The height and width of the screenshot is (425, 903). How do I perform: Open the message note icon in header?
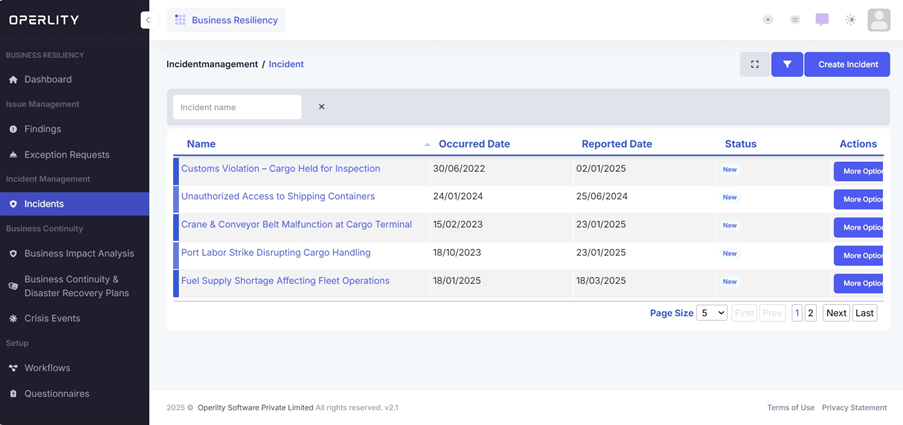pyautogui.click(x=795, y=20)
